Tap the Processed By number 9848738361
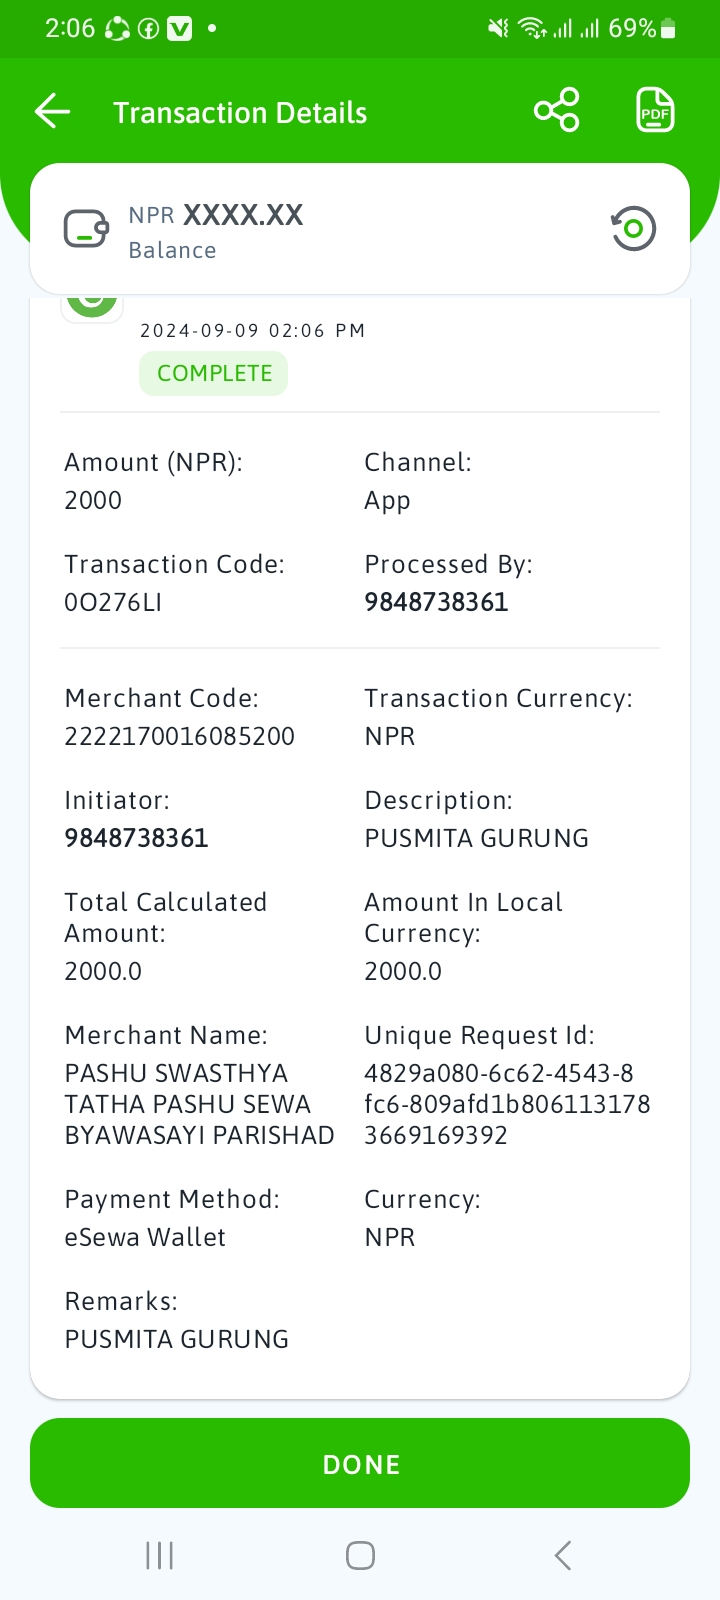Viewport: 720px width, 1600px height. point(436,602)
